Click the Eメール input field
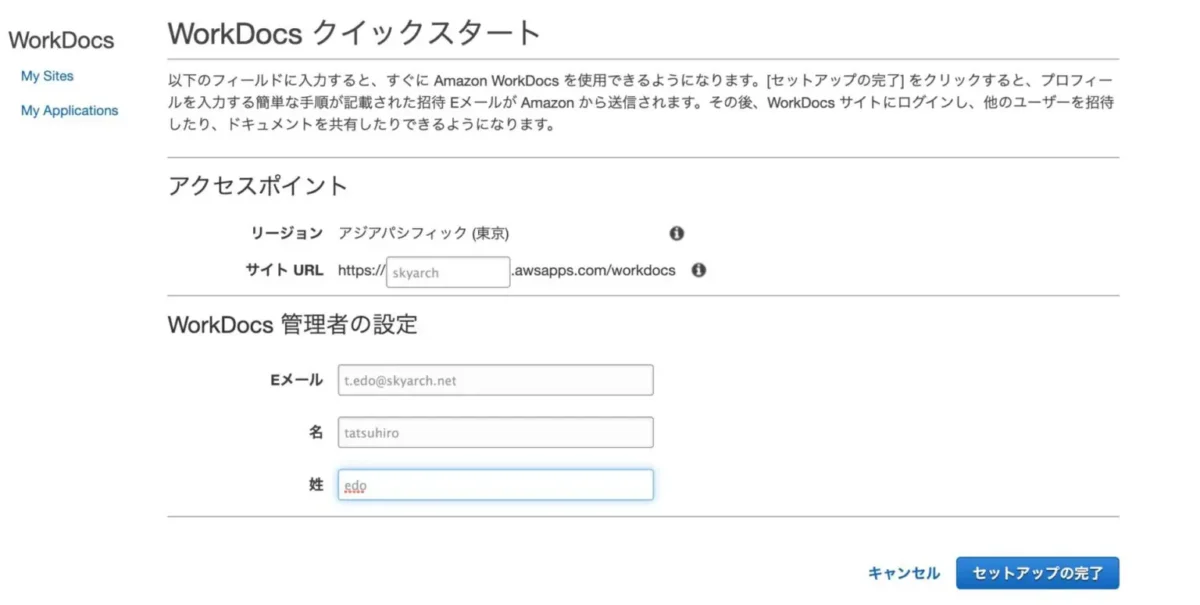 (495, 380)
